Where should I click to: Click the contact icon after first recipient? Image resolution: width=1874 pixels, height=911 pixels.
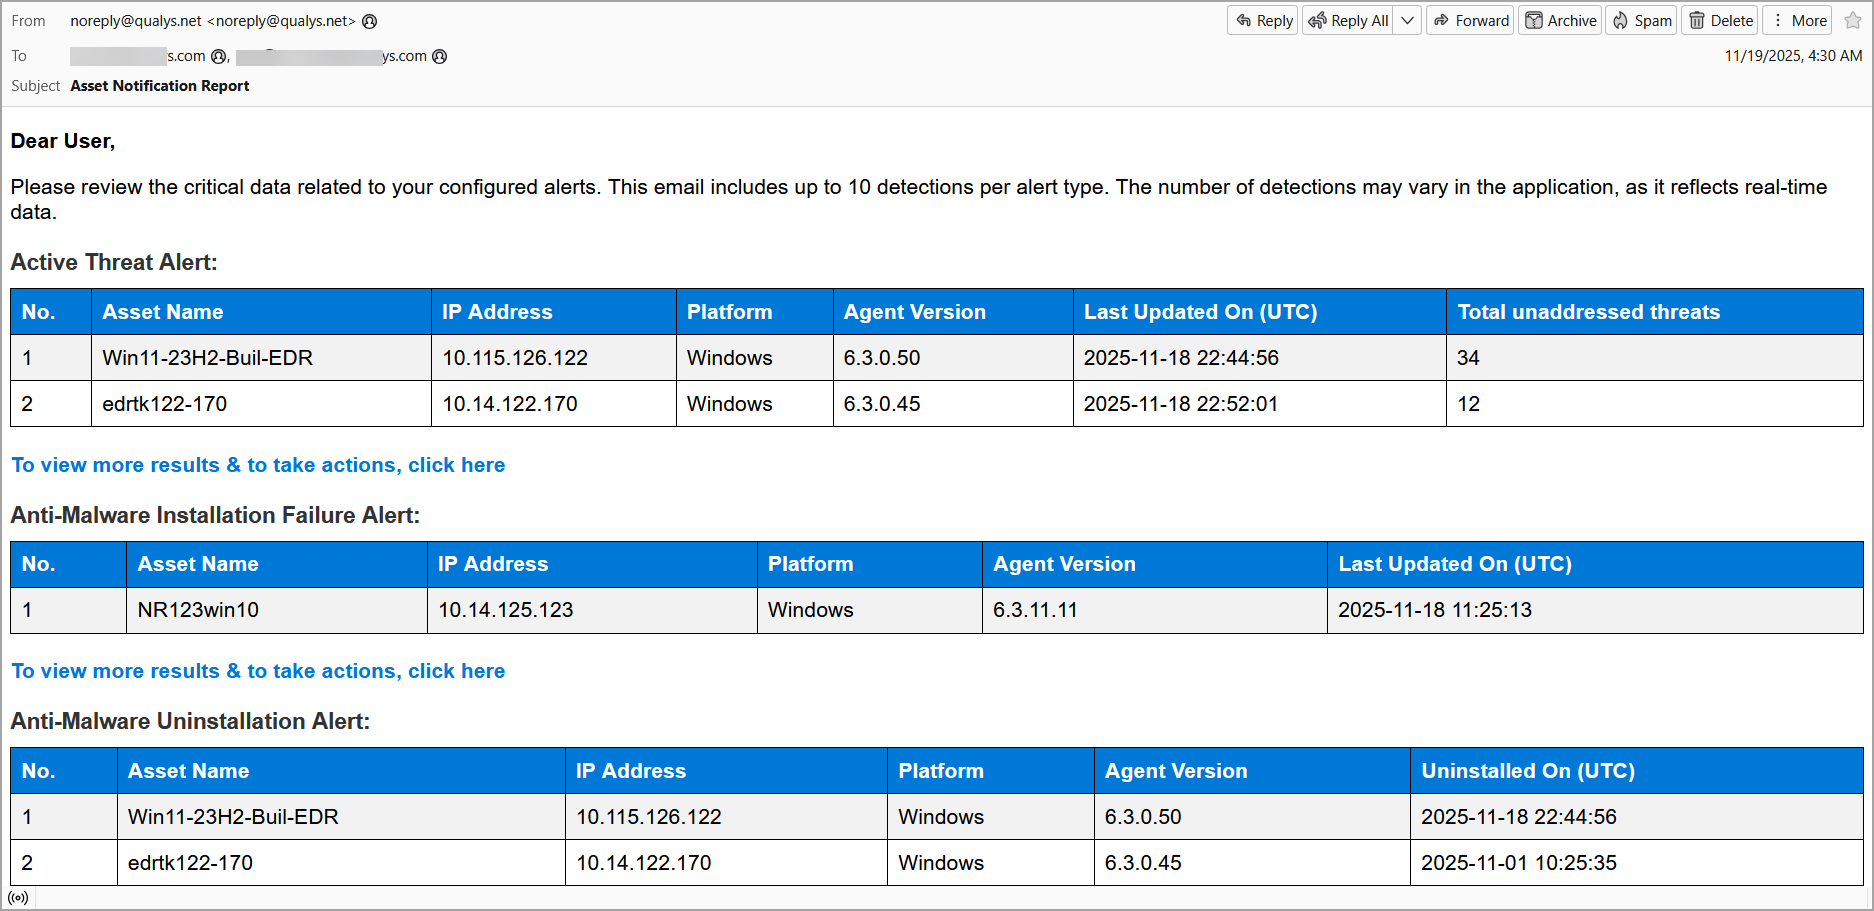[219, 56]
